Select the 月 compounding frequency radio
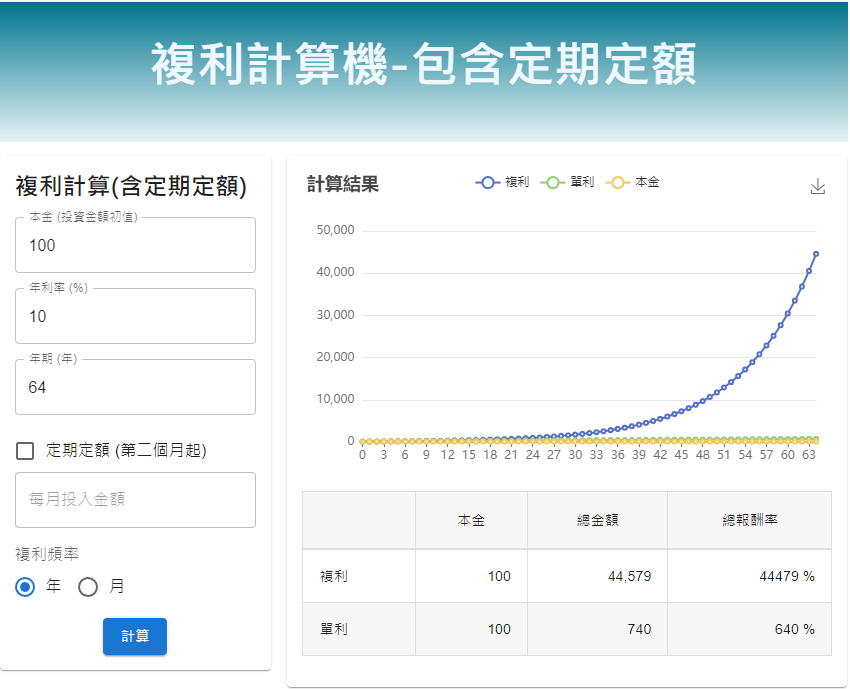Image resolution: width=850 pixels, height=689 pixels. [x=88, y=587]
